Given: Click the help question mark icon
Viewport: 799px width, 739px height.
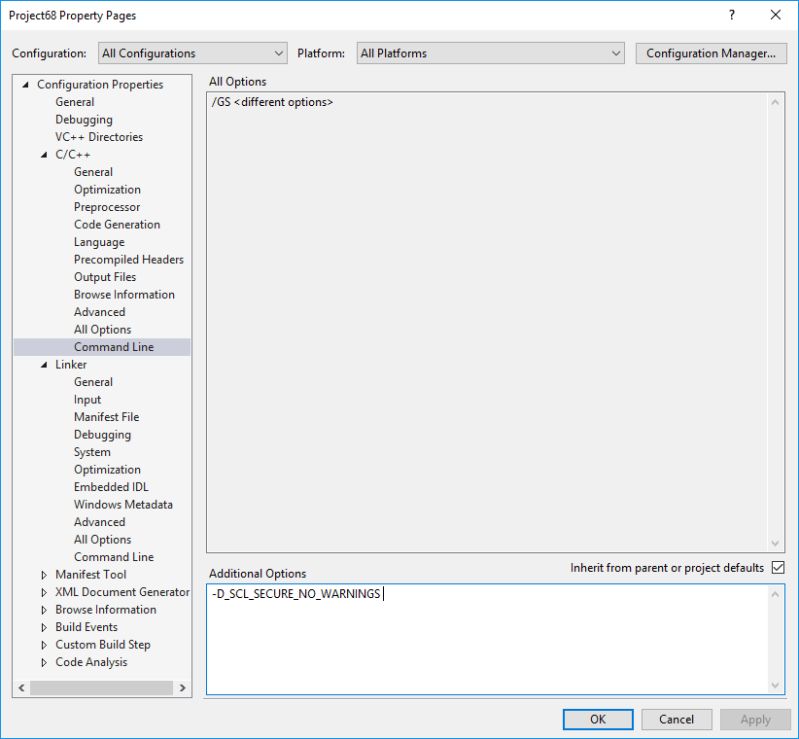Looking at the screenshot, I should 732,15.
